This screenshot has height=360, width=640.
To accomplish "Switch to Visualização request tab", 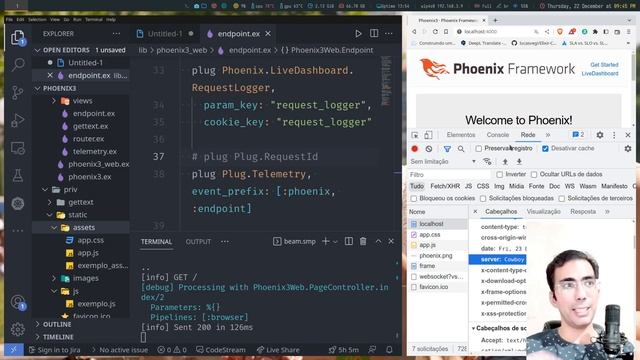I will (x=543, y=211).
